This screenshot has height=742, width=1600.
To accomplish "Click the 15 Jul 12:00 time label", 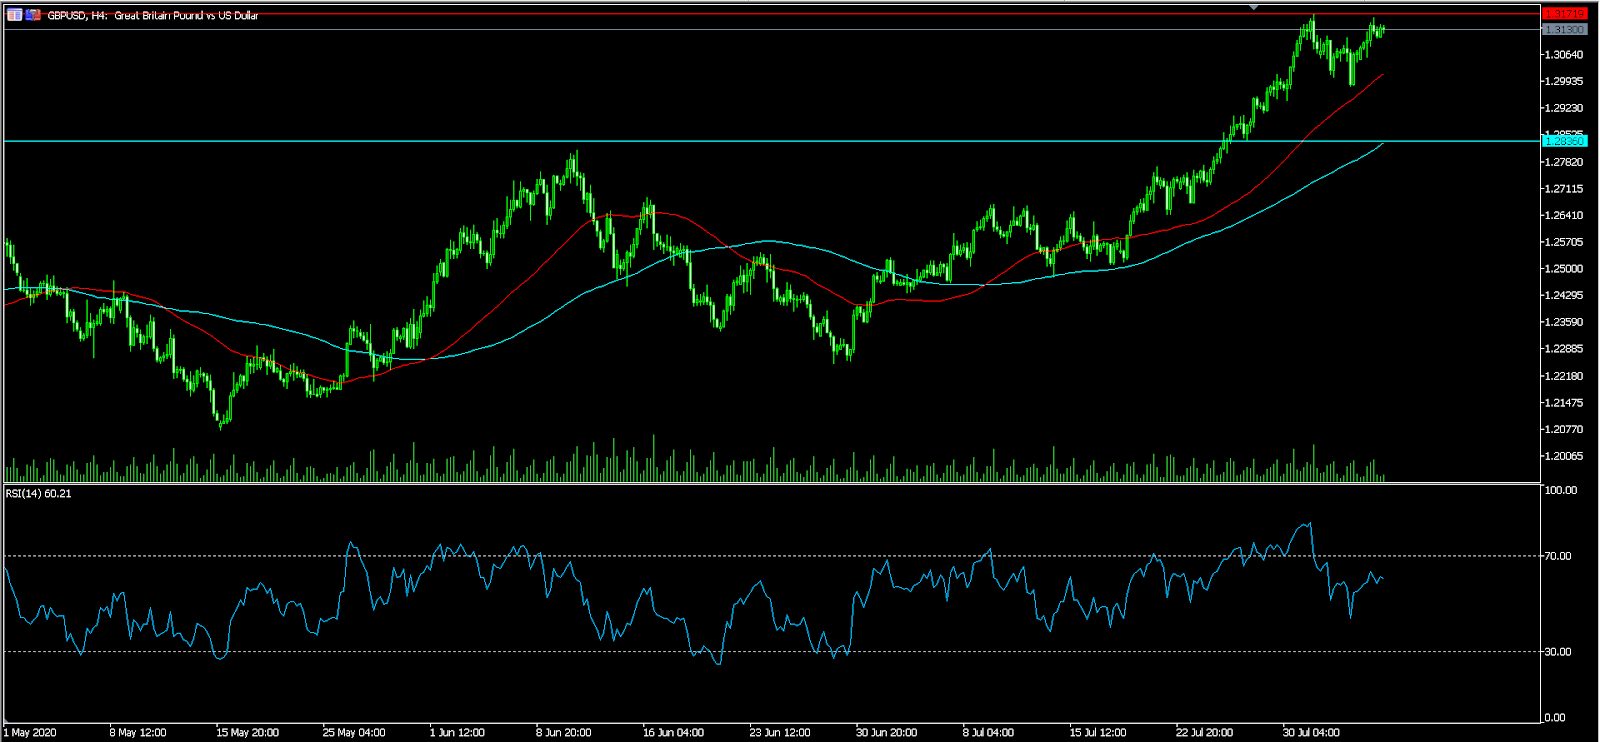I will 1098,733.
